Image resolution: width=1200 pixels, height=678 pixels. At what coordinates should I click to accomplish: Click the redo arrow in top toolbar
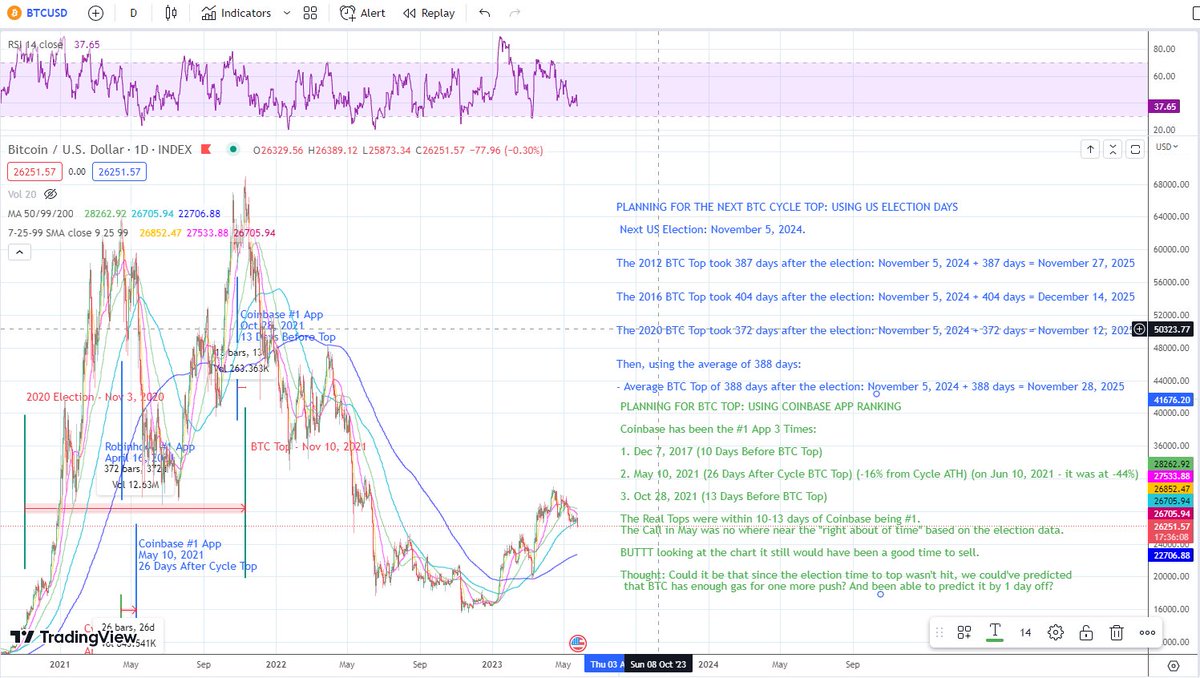click(515, 13)
